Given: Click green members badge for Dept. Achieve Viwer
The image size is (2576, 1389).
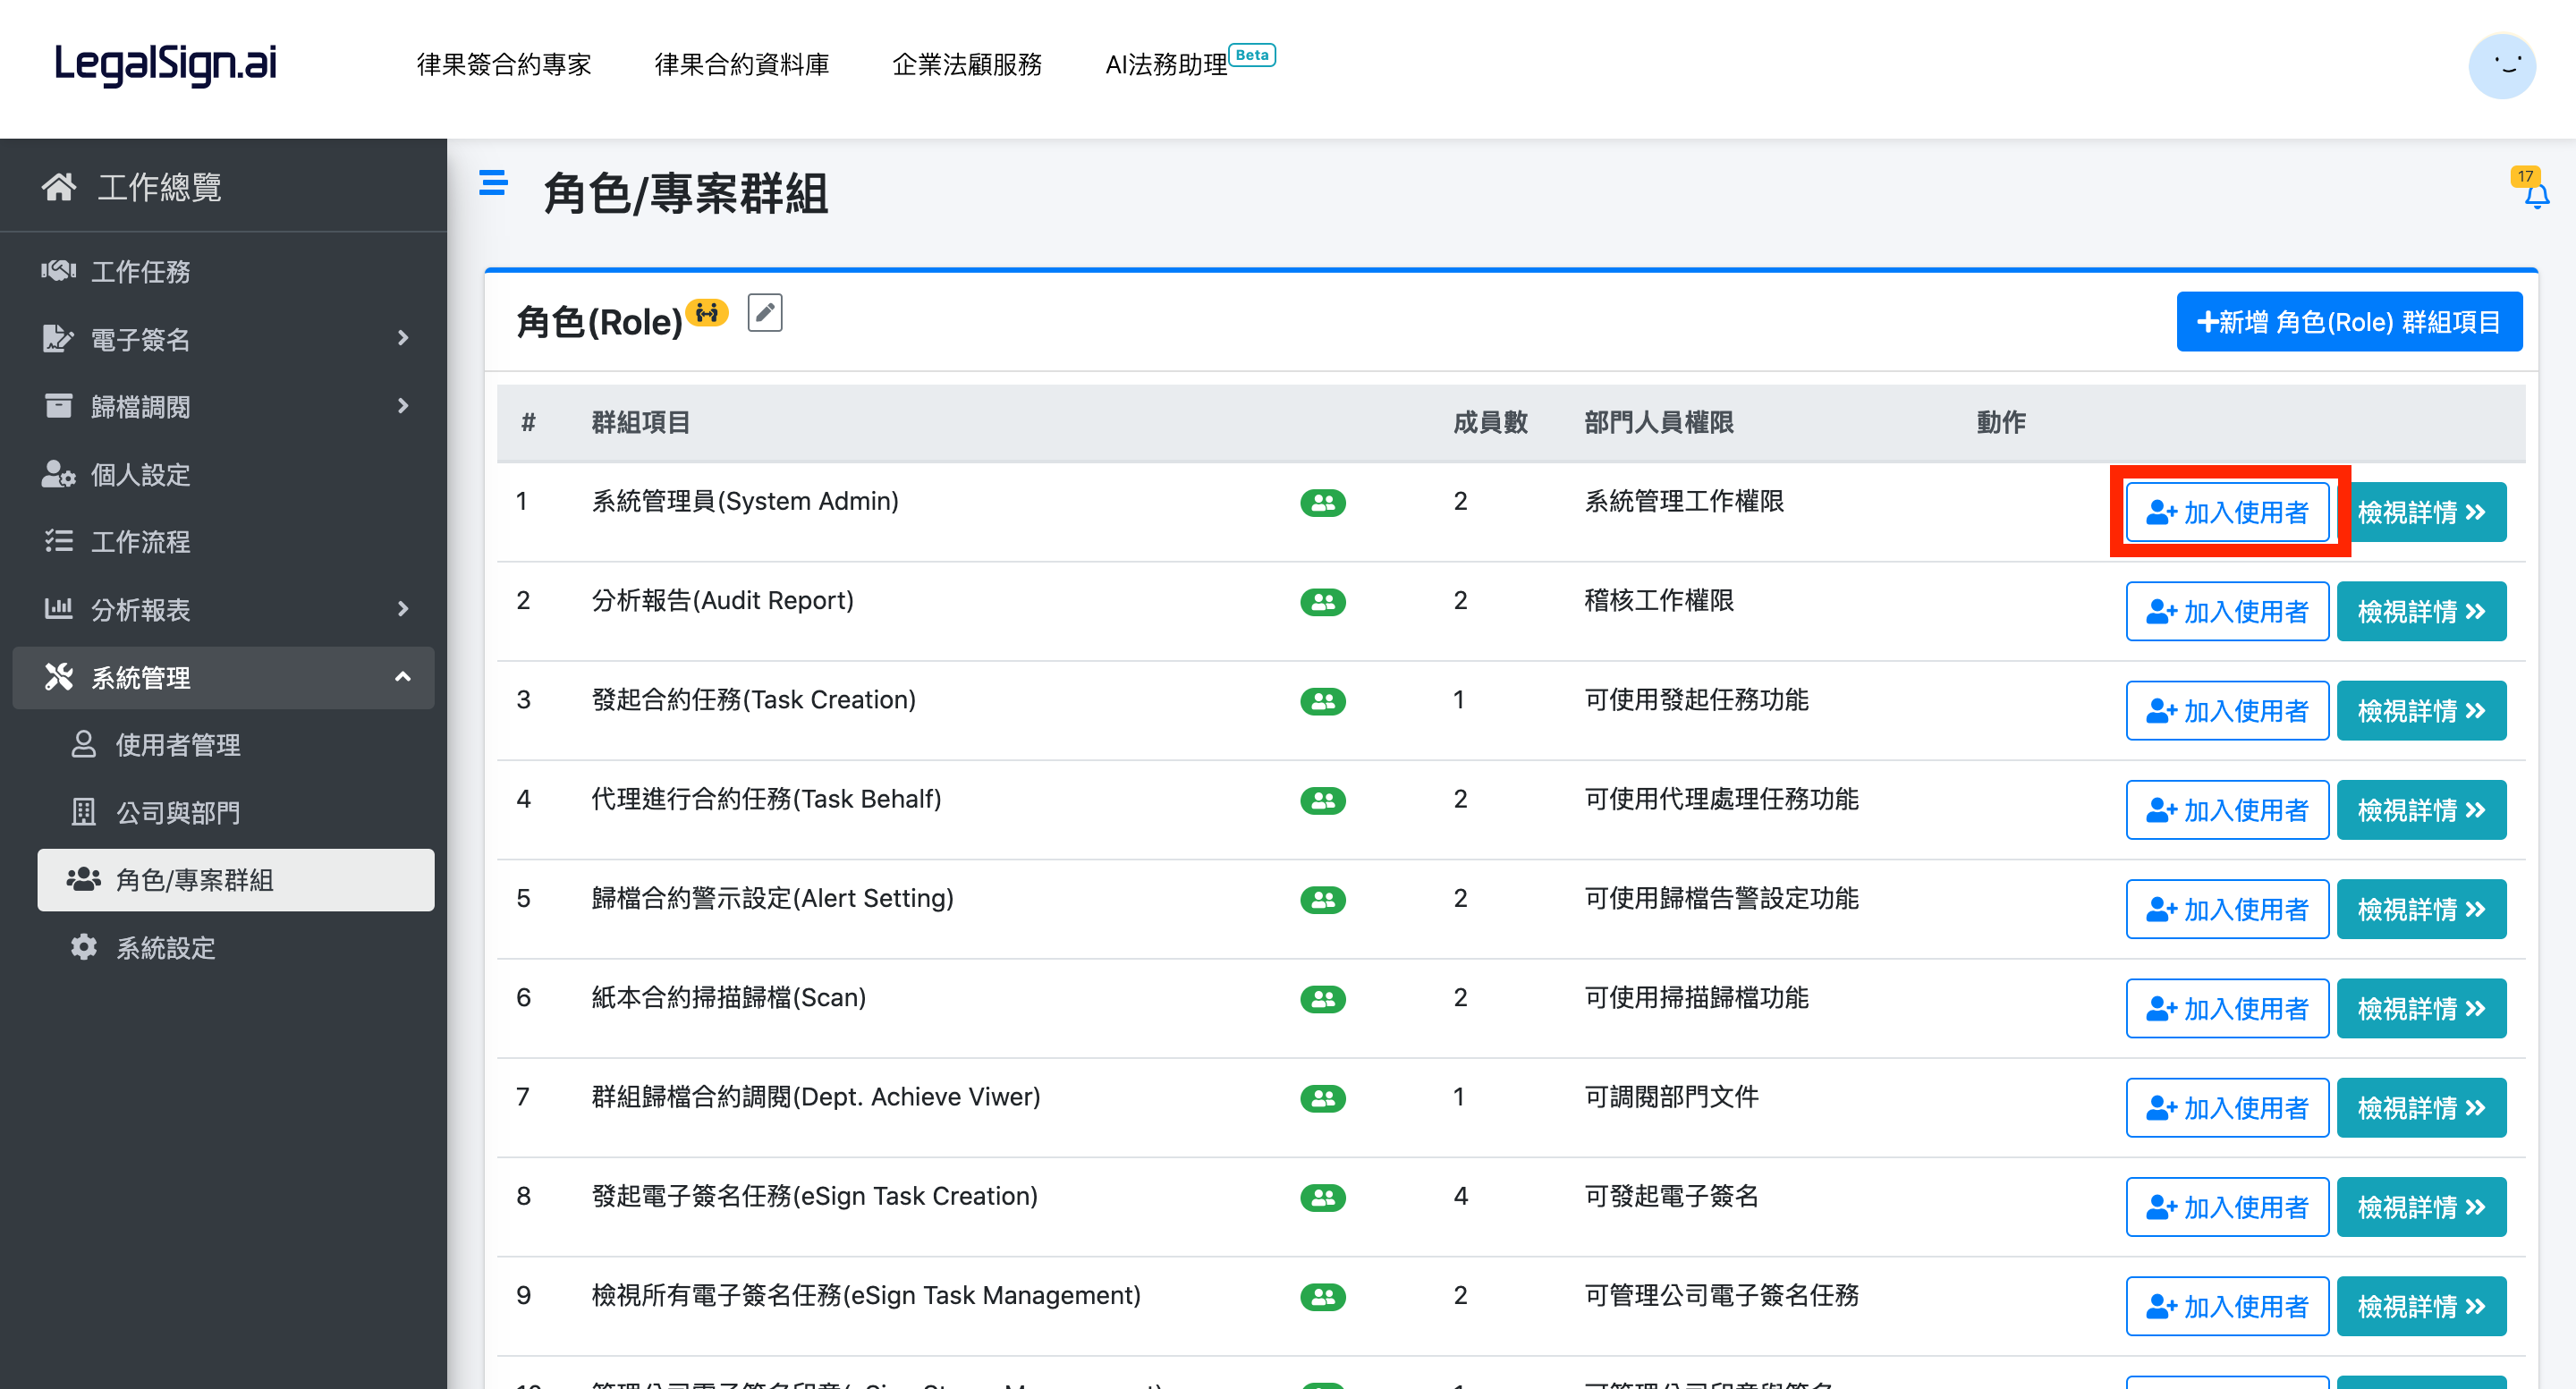Looking at the screenshot, I should tap(1323, 1098).
